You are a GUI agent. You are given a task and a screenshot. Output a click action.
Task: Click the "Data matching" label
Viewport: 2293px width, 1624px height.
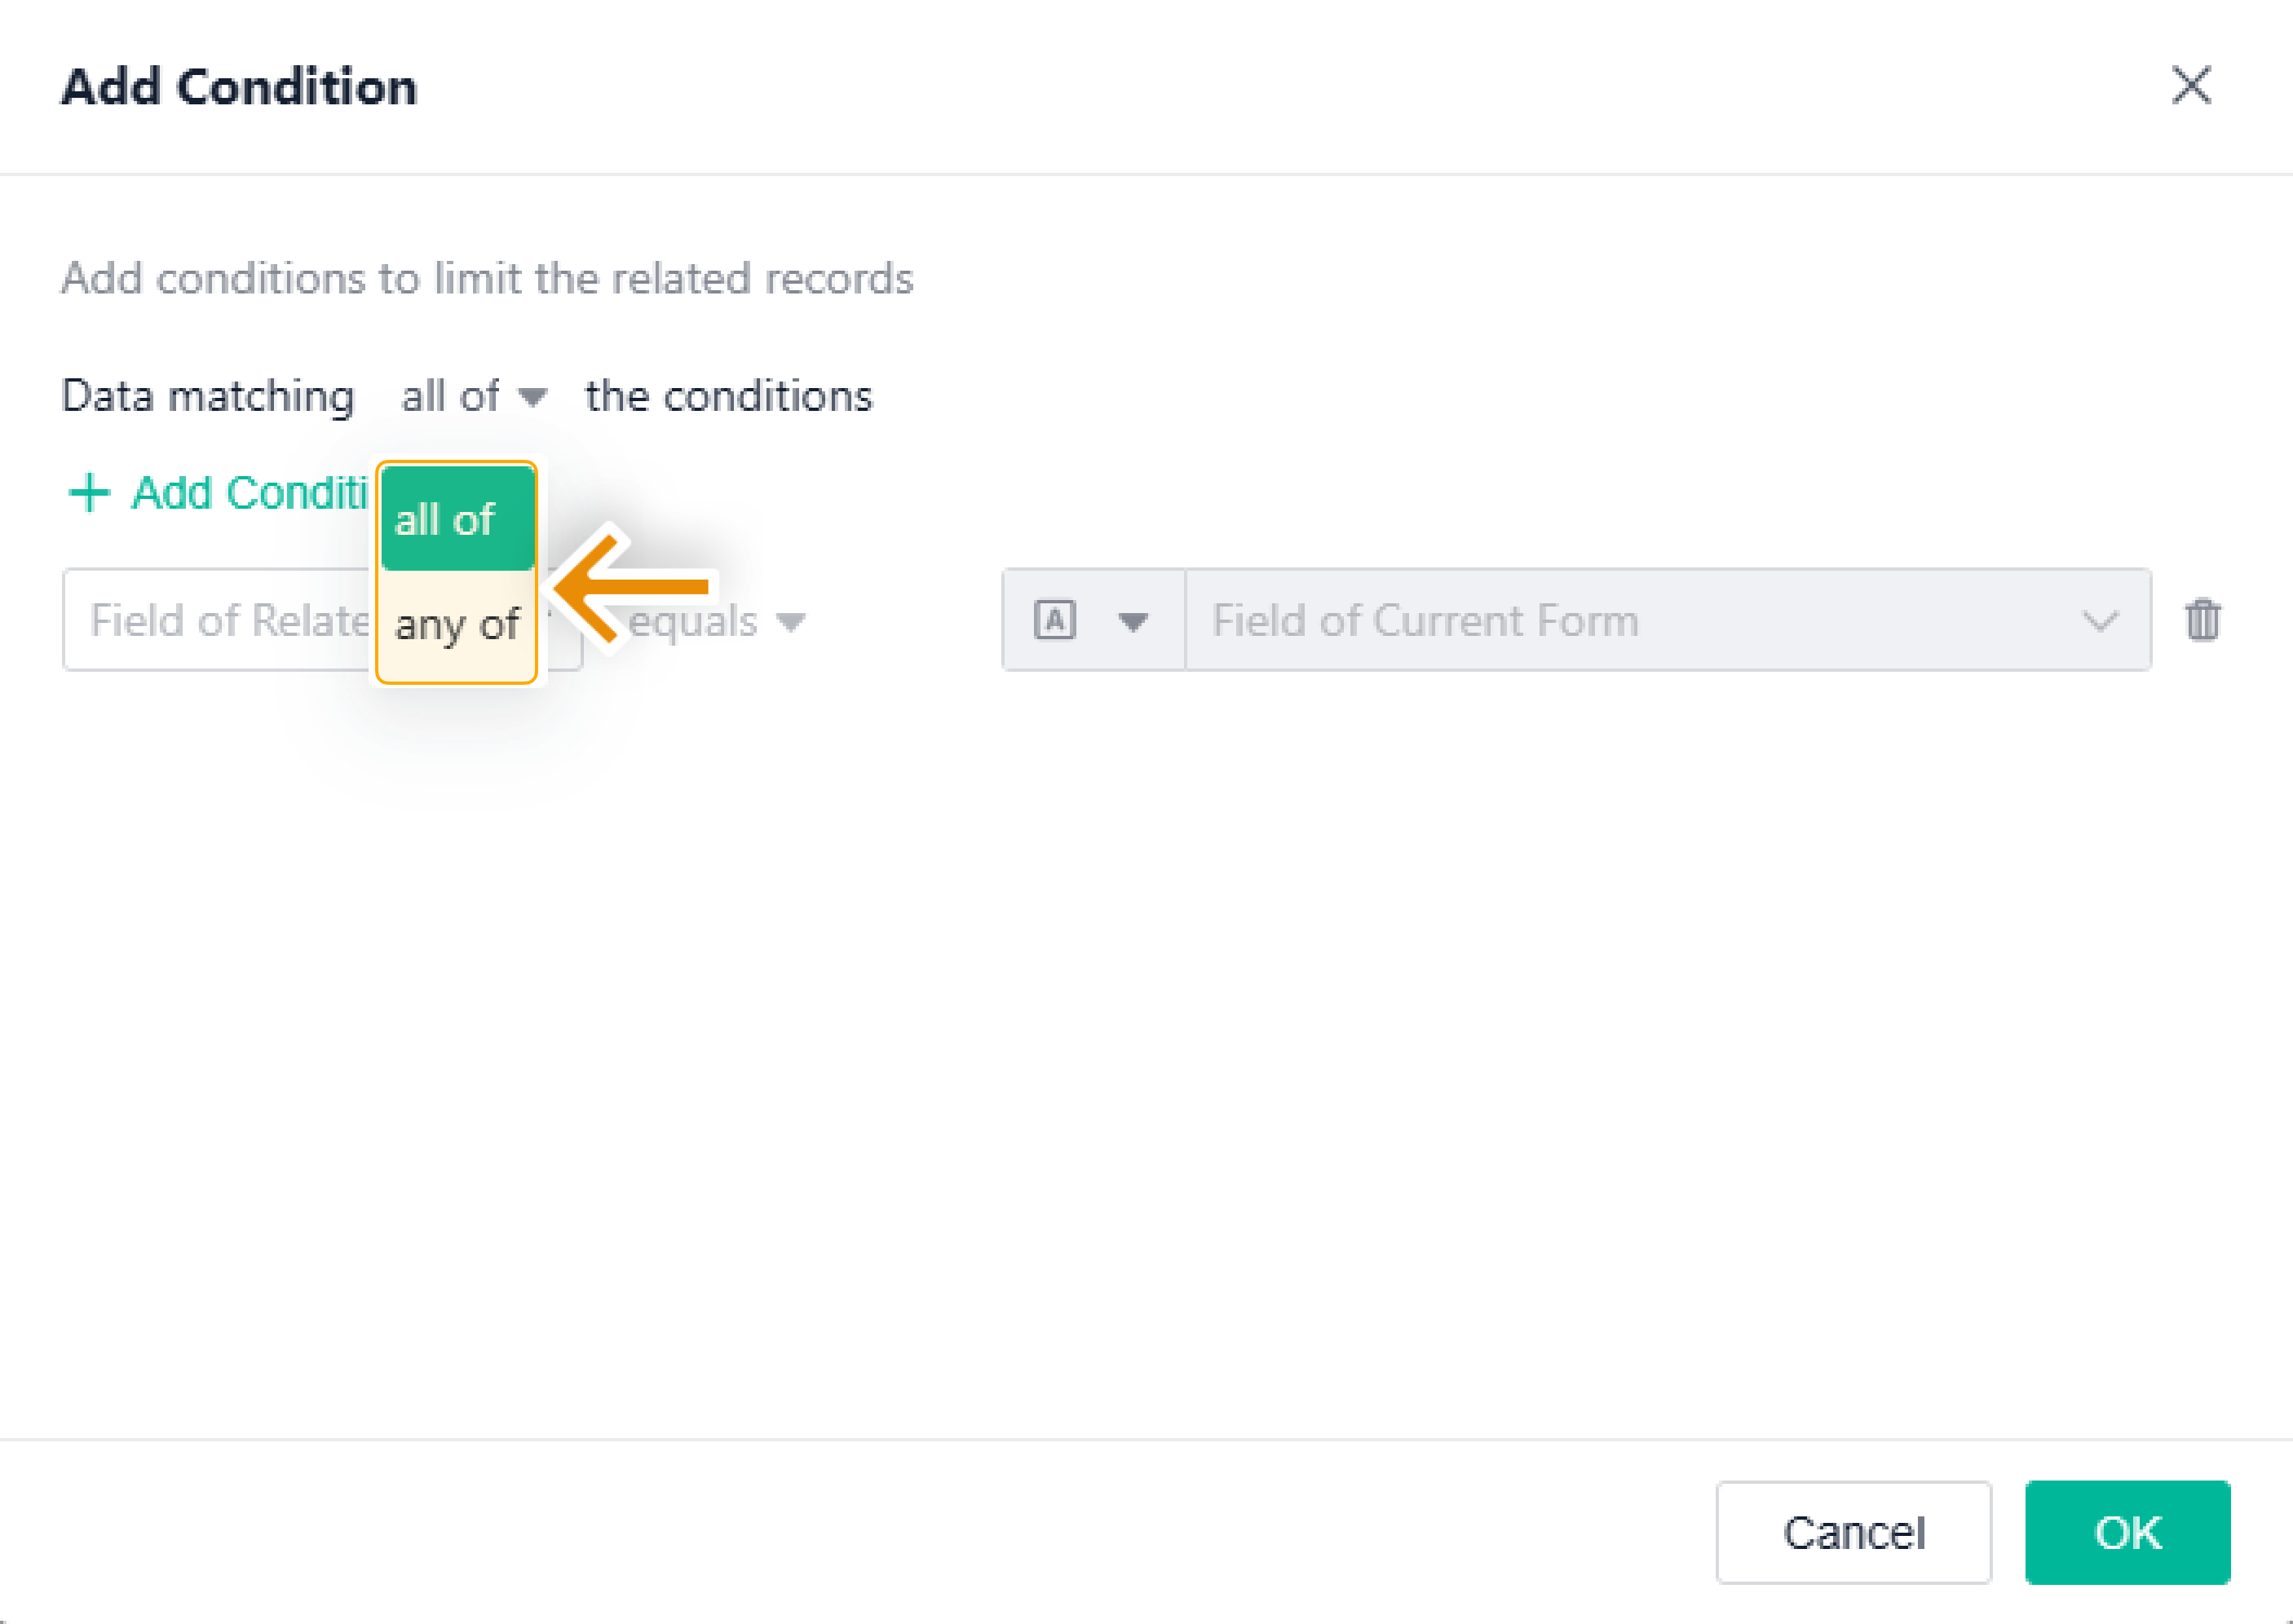(x=208, y=396)
